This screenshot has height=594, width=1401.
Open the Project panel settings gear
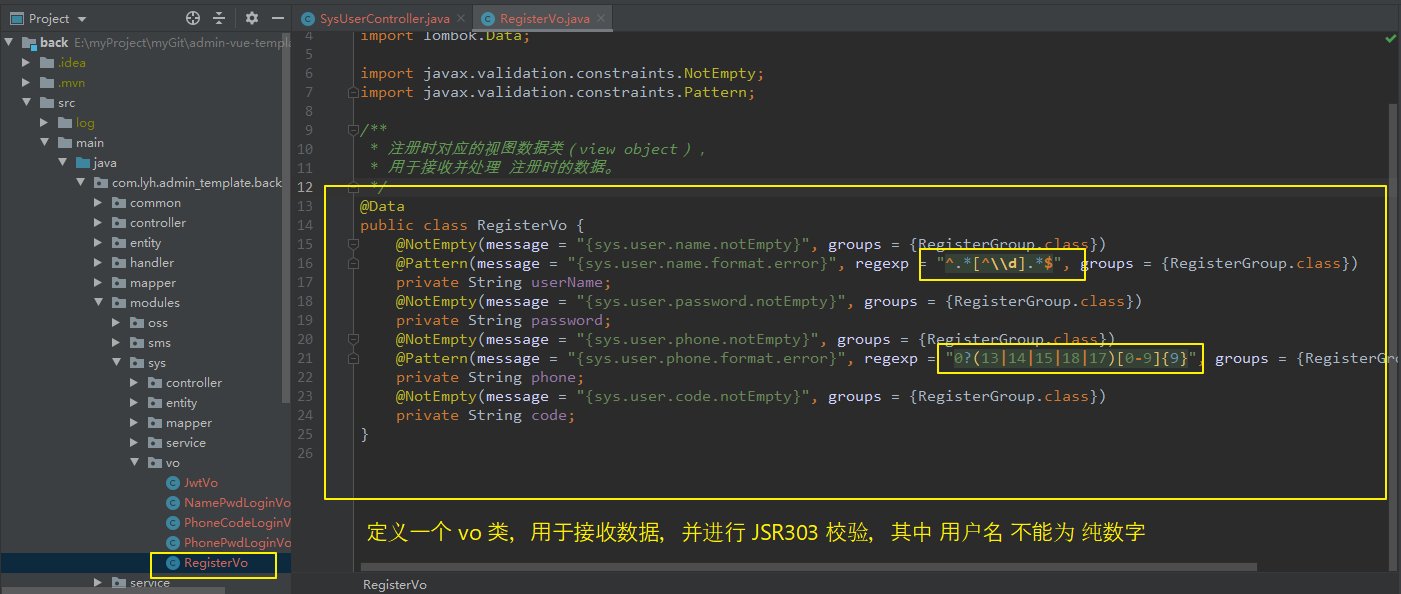(252, 18)
